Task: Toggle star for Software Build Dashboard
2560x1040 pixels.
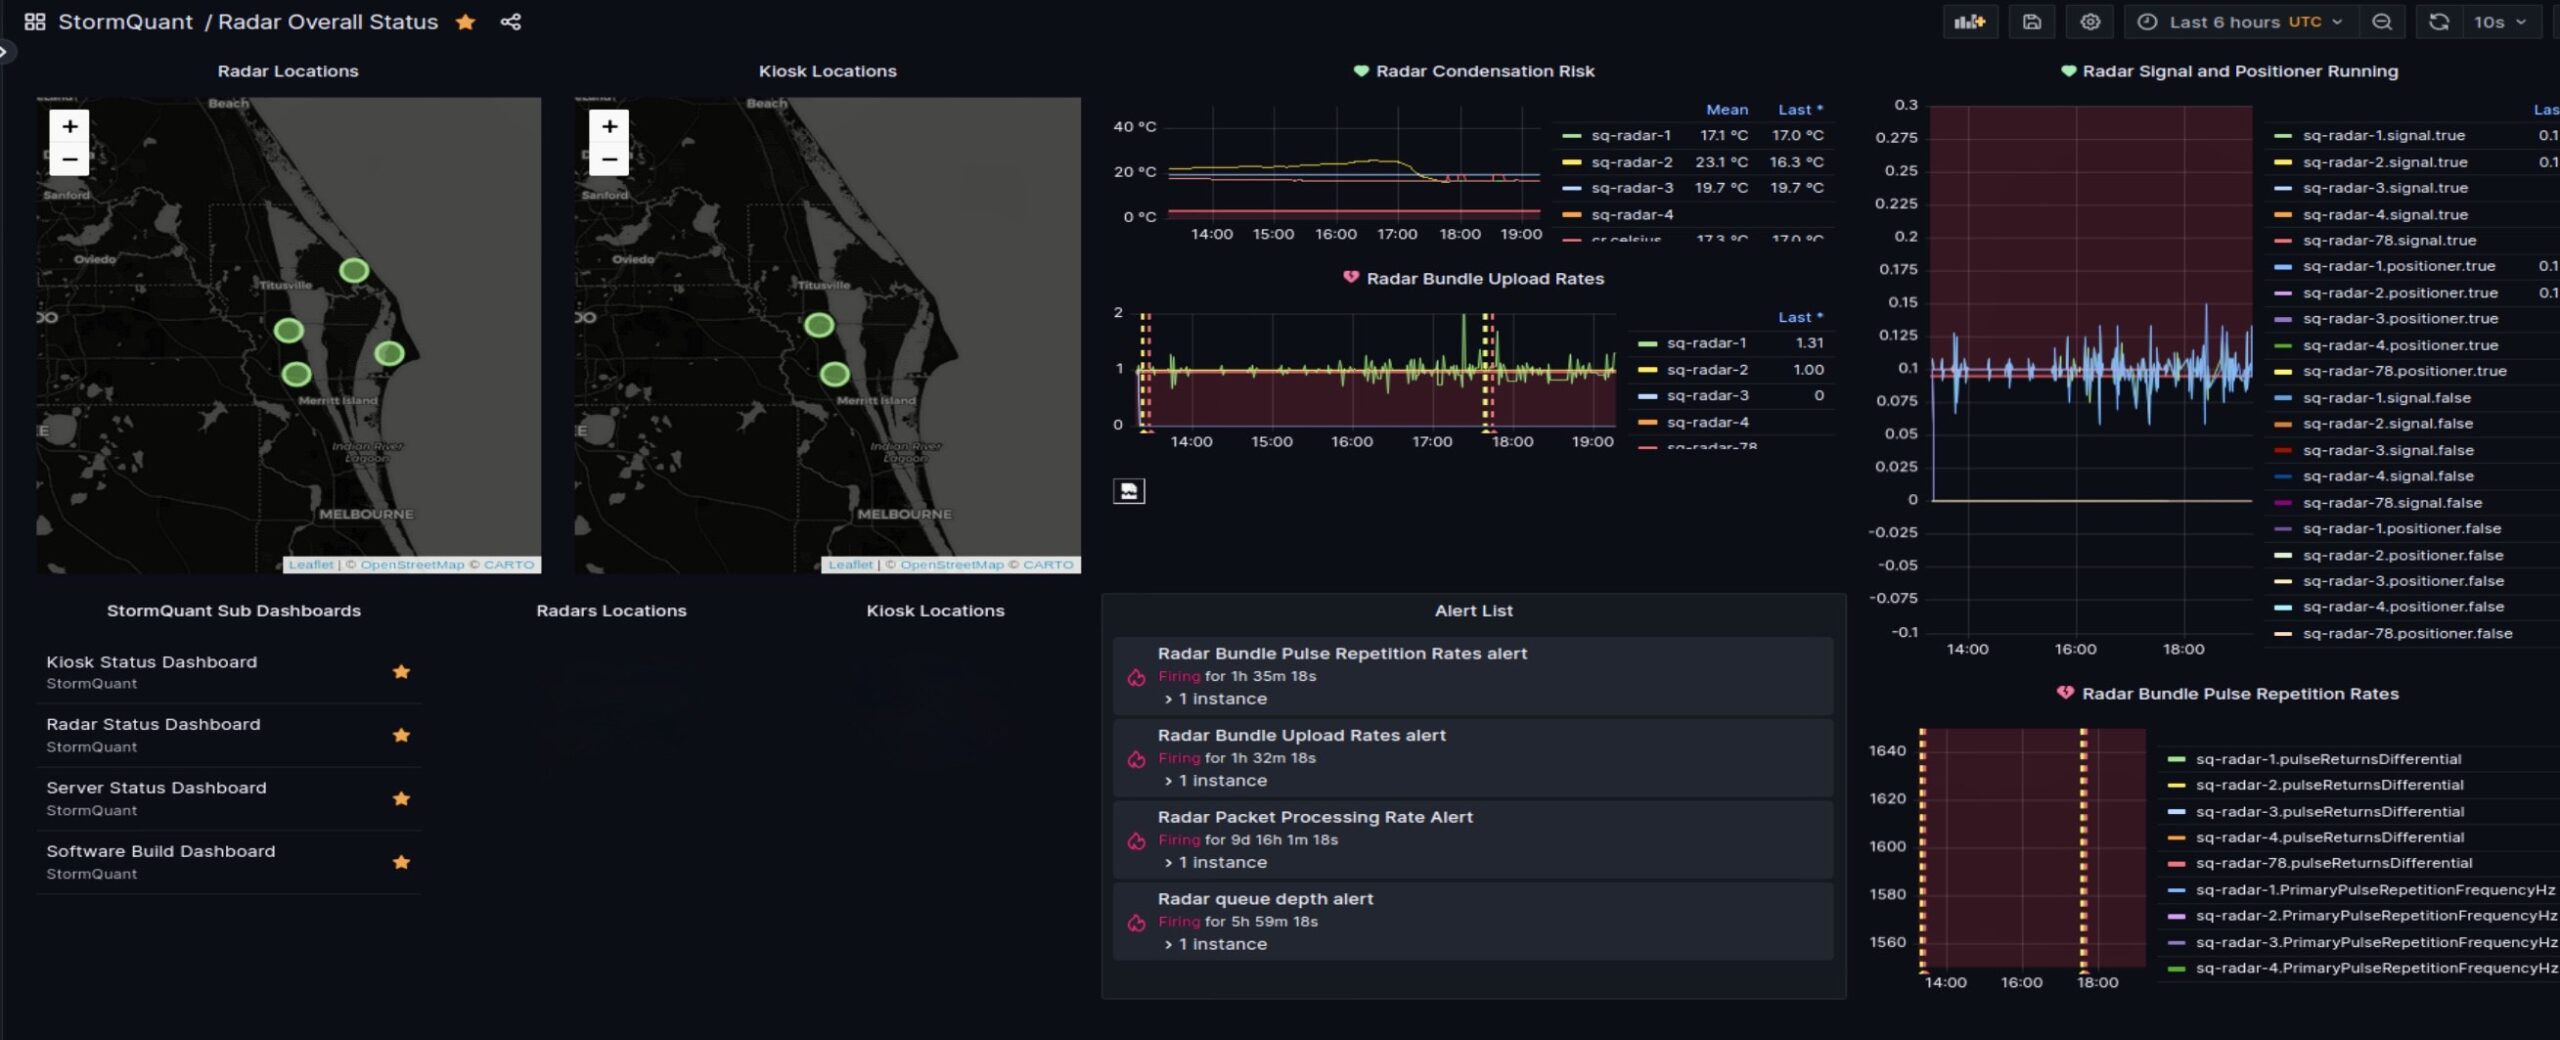Action: (401, 862)
